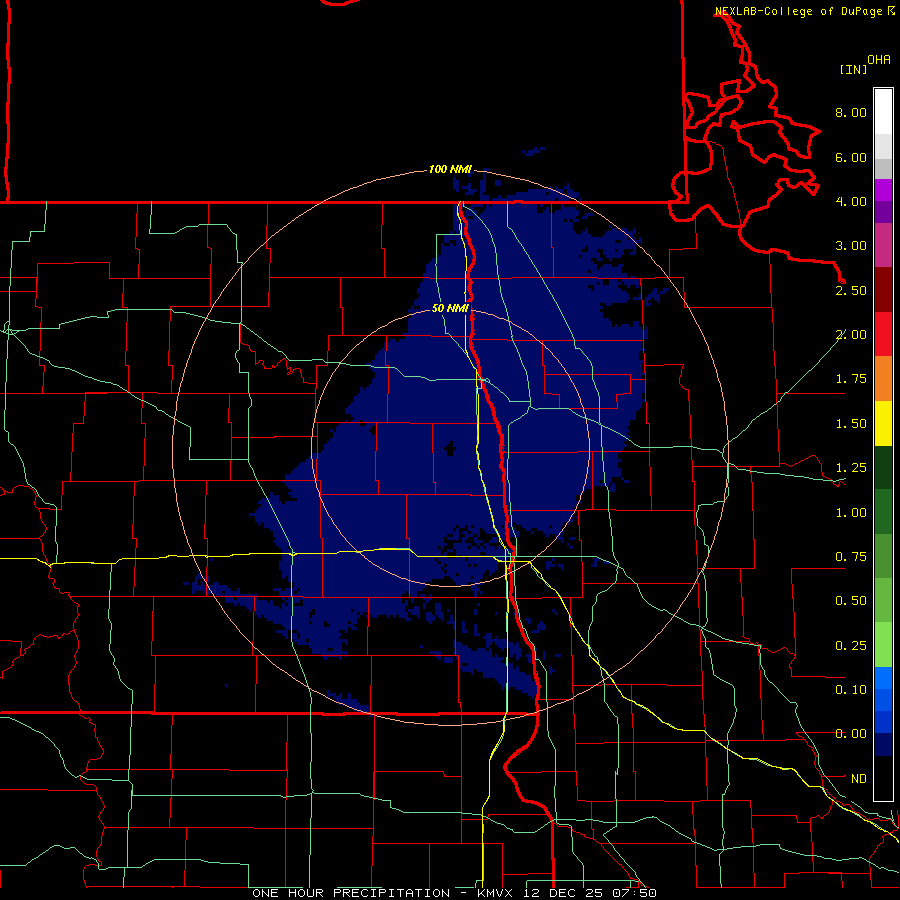The image size is (900, 900).
Task: Click the '1.75' legend label
Action: pyautogui.click(x=851, y=379)
